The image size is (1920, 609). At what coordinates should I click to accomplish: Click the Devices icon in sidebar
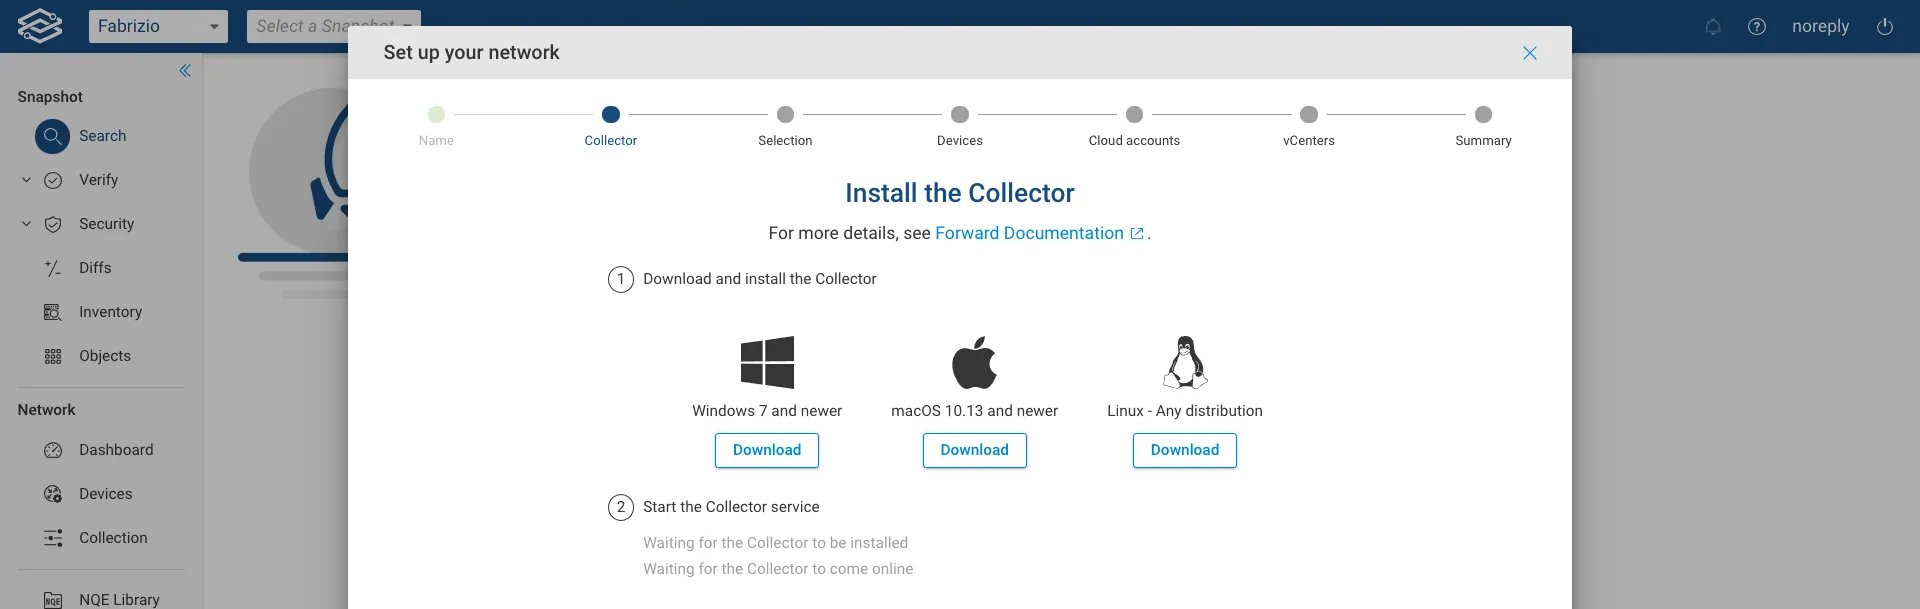click(x=53, y=494)
